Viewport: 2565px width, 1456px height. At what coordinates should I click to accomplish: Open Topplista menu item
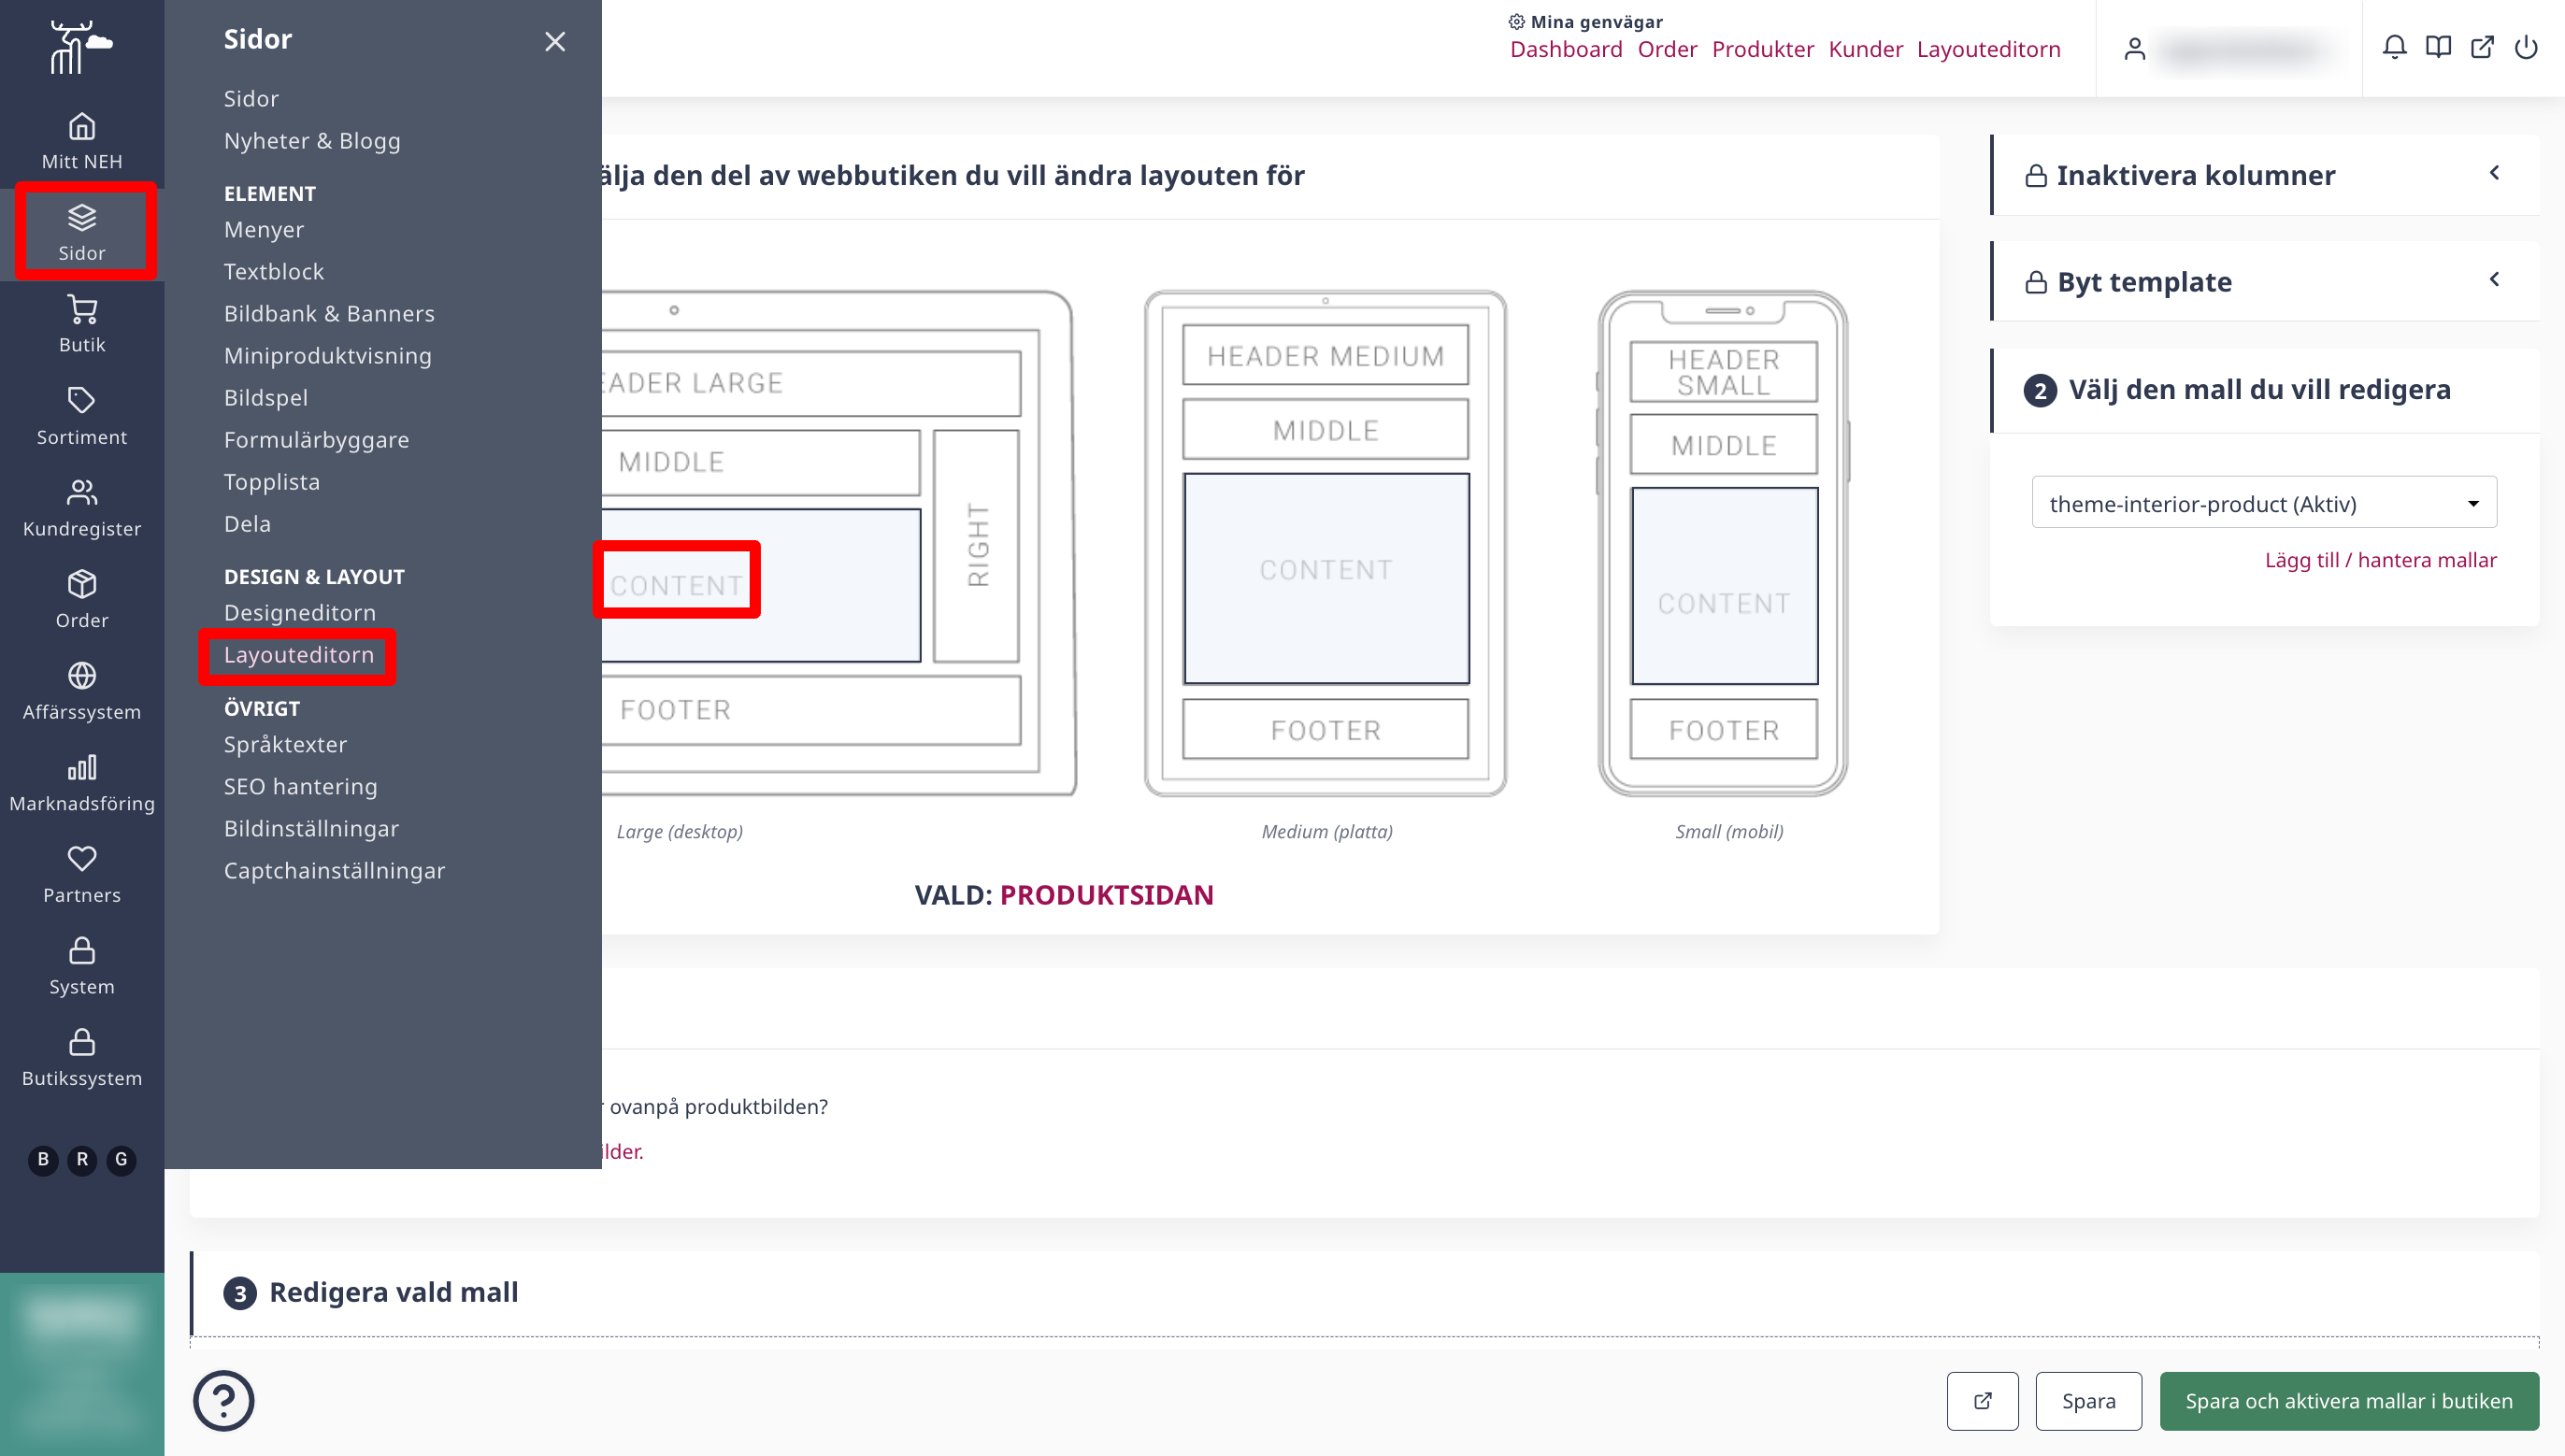click(272, 481)
